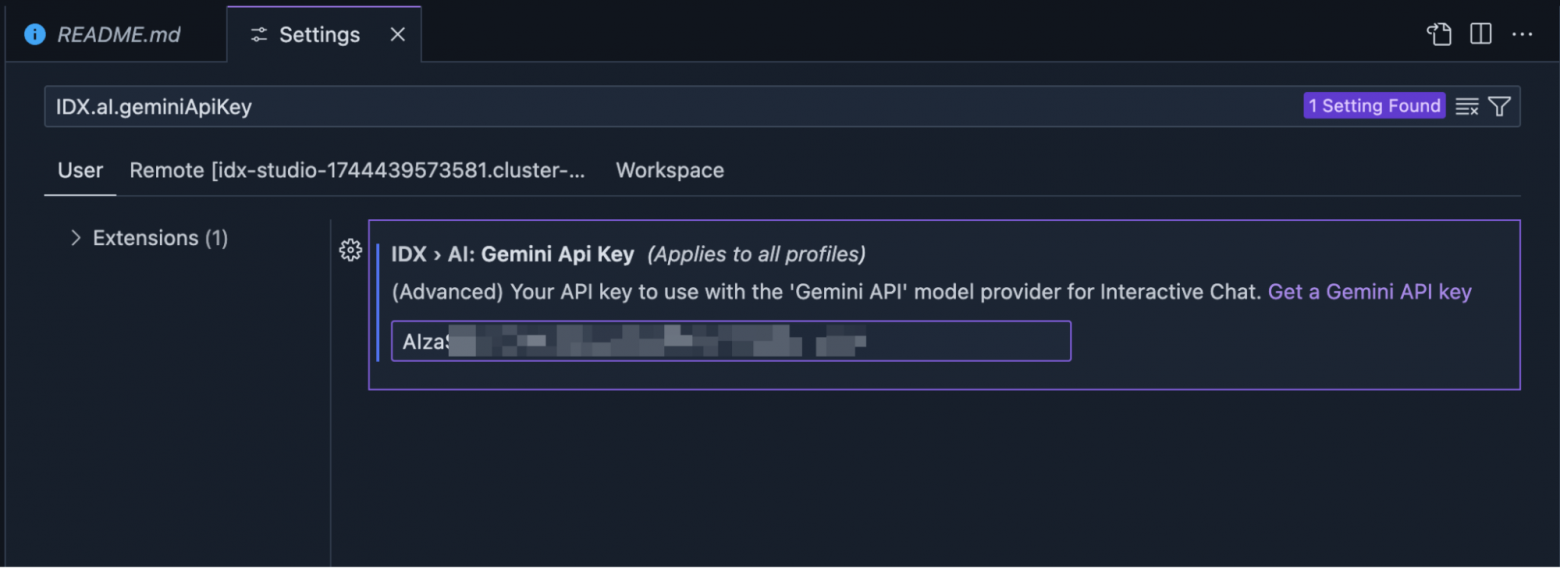Viewport: 1560px width, 568px height.
Task: Click the IDX › AI: Gemini Api Key title
Action: pyautogui.click(x=512, y=254)
